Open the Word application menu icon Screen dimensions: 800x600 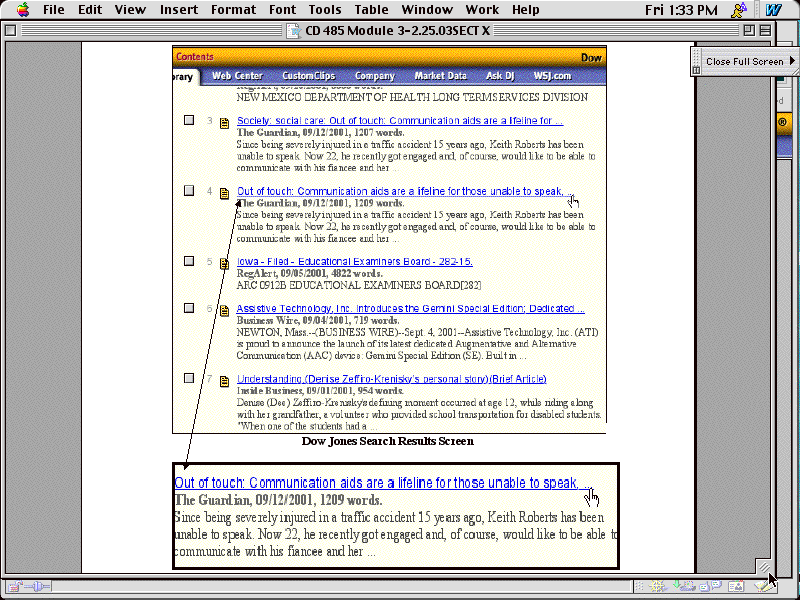pyautogui.click(x=773, y=10)
